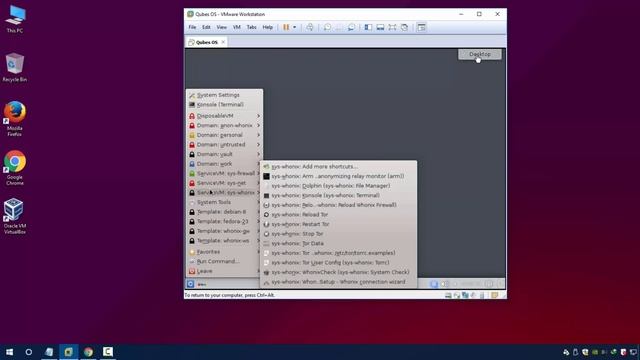Toggle the VMware library sidebar icon
Screen dimensions: 640x360
(x=368, y=27)
